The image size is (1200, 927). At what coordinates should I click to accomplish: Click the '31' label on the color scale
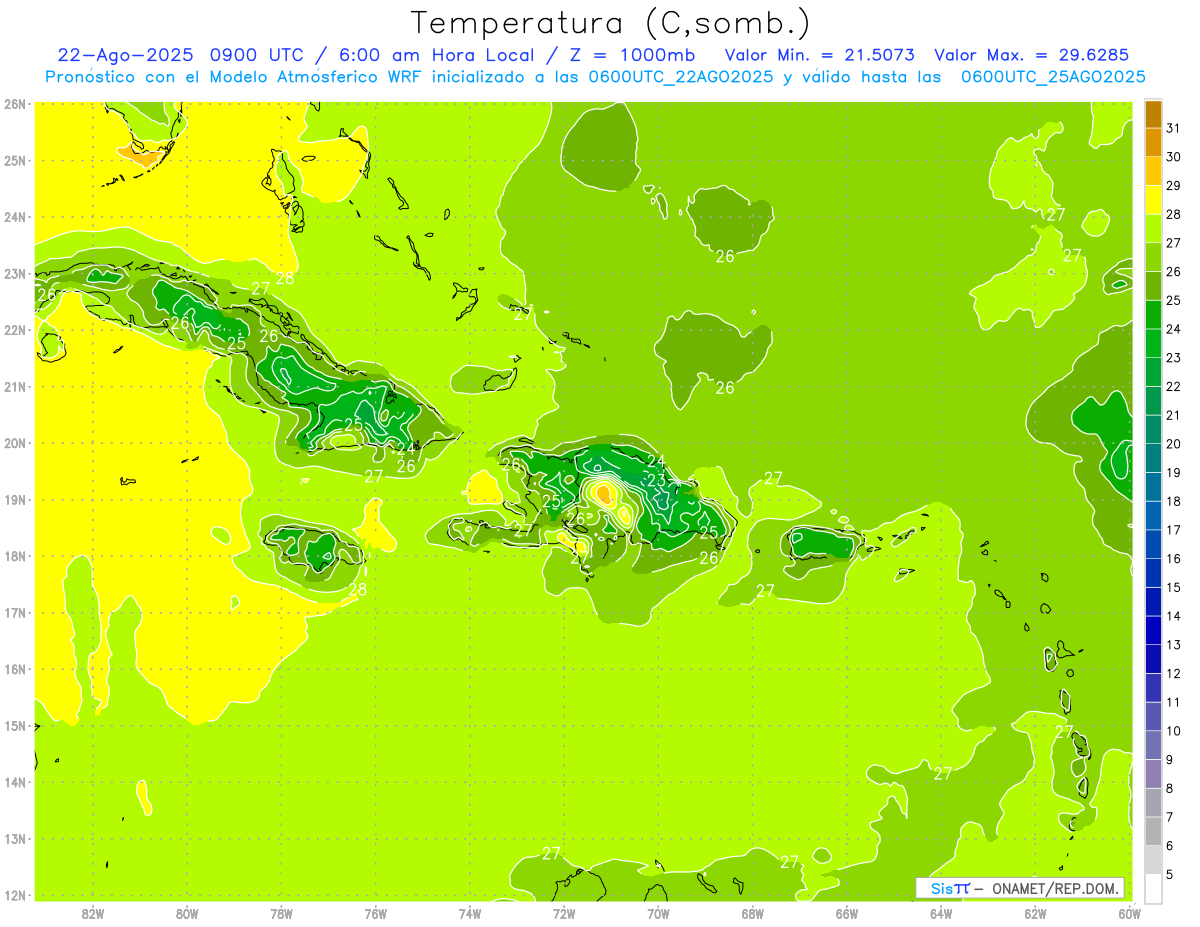pyautogui.click(x=1174, y=128)
